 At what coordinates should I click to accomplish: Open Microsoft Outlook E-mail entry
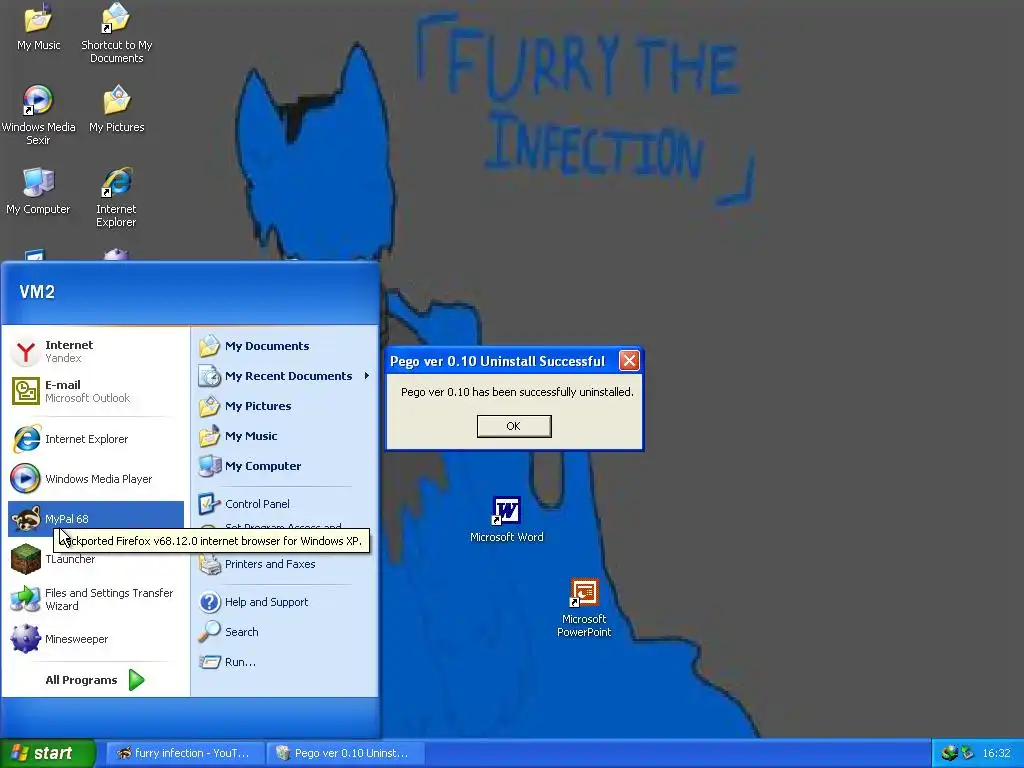pyautogui.click(x=95, y=391)
